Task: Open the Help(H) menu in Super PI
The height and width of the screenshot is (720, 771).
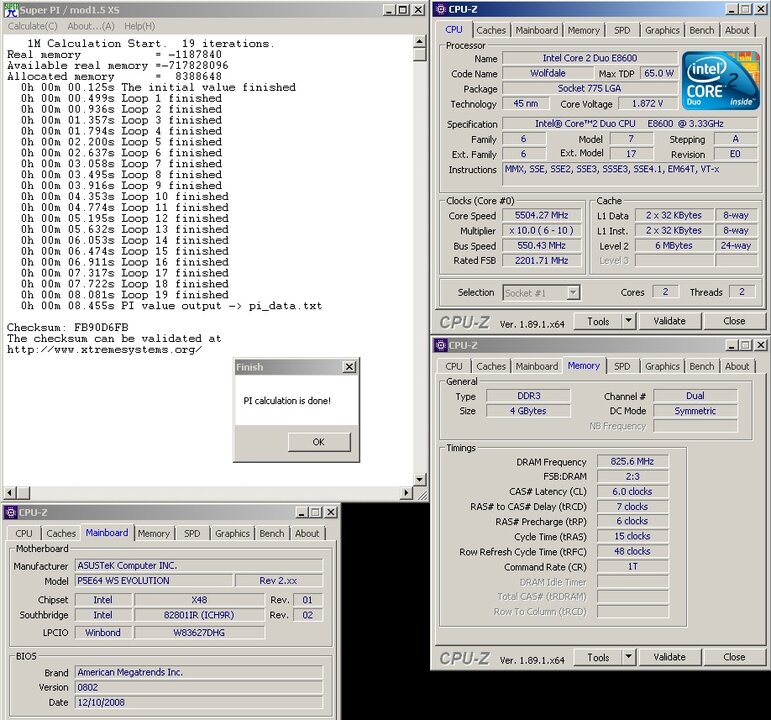Action: 139,26
